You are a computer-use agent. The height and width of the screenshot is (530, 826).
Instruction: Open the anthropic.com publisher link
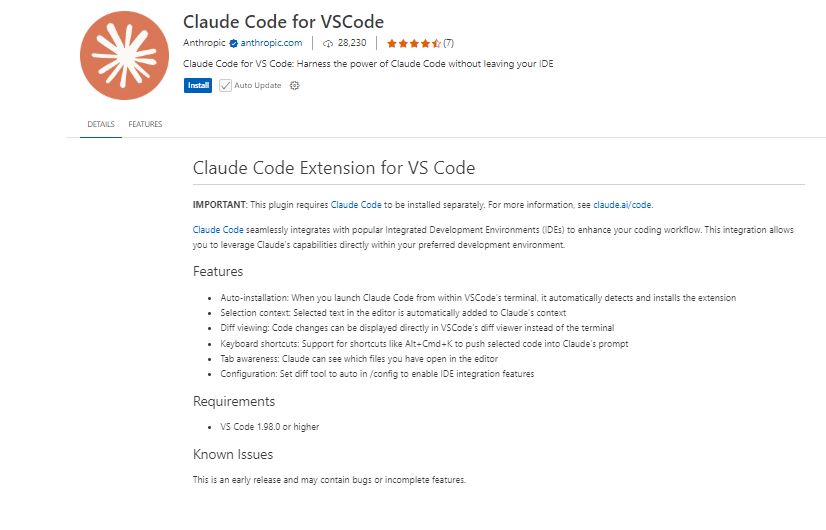(x=271, y=43)
